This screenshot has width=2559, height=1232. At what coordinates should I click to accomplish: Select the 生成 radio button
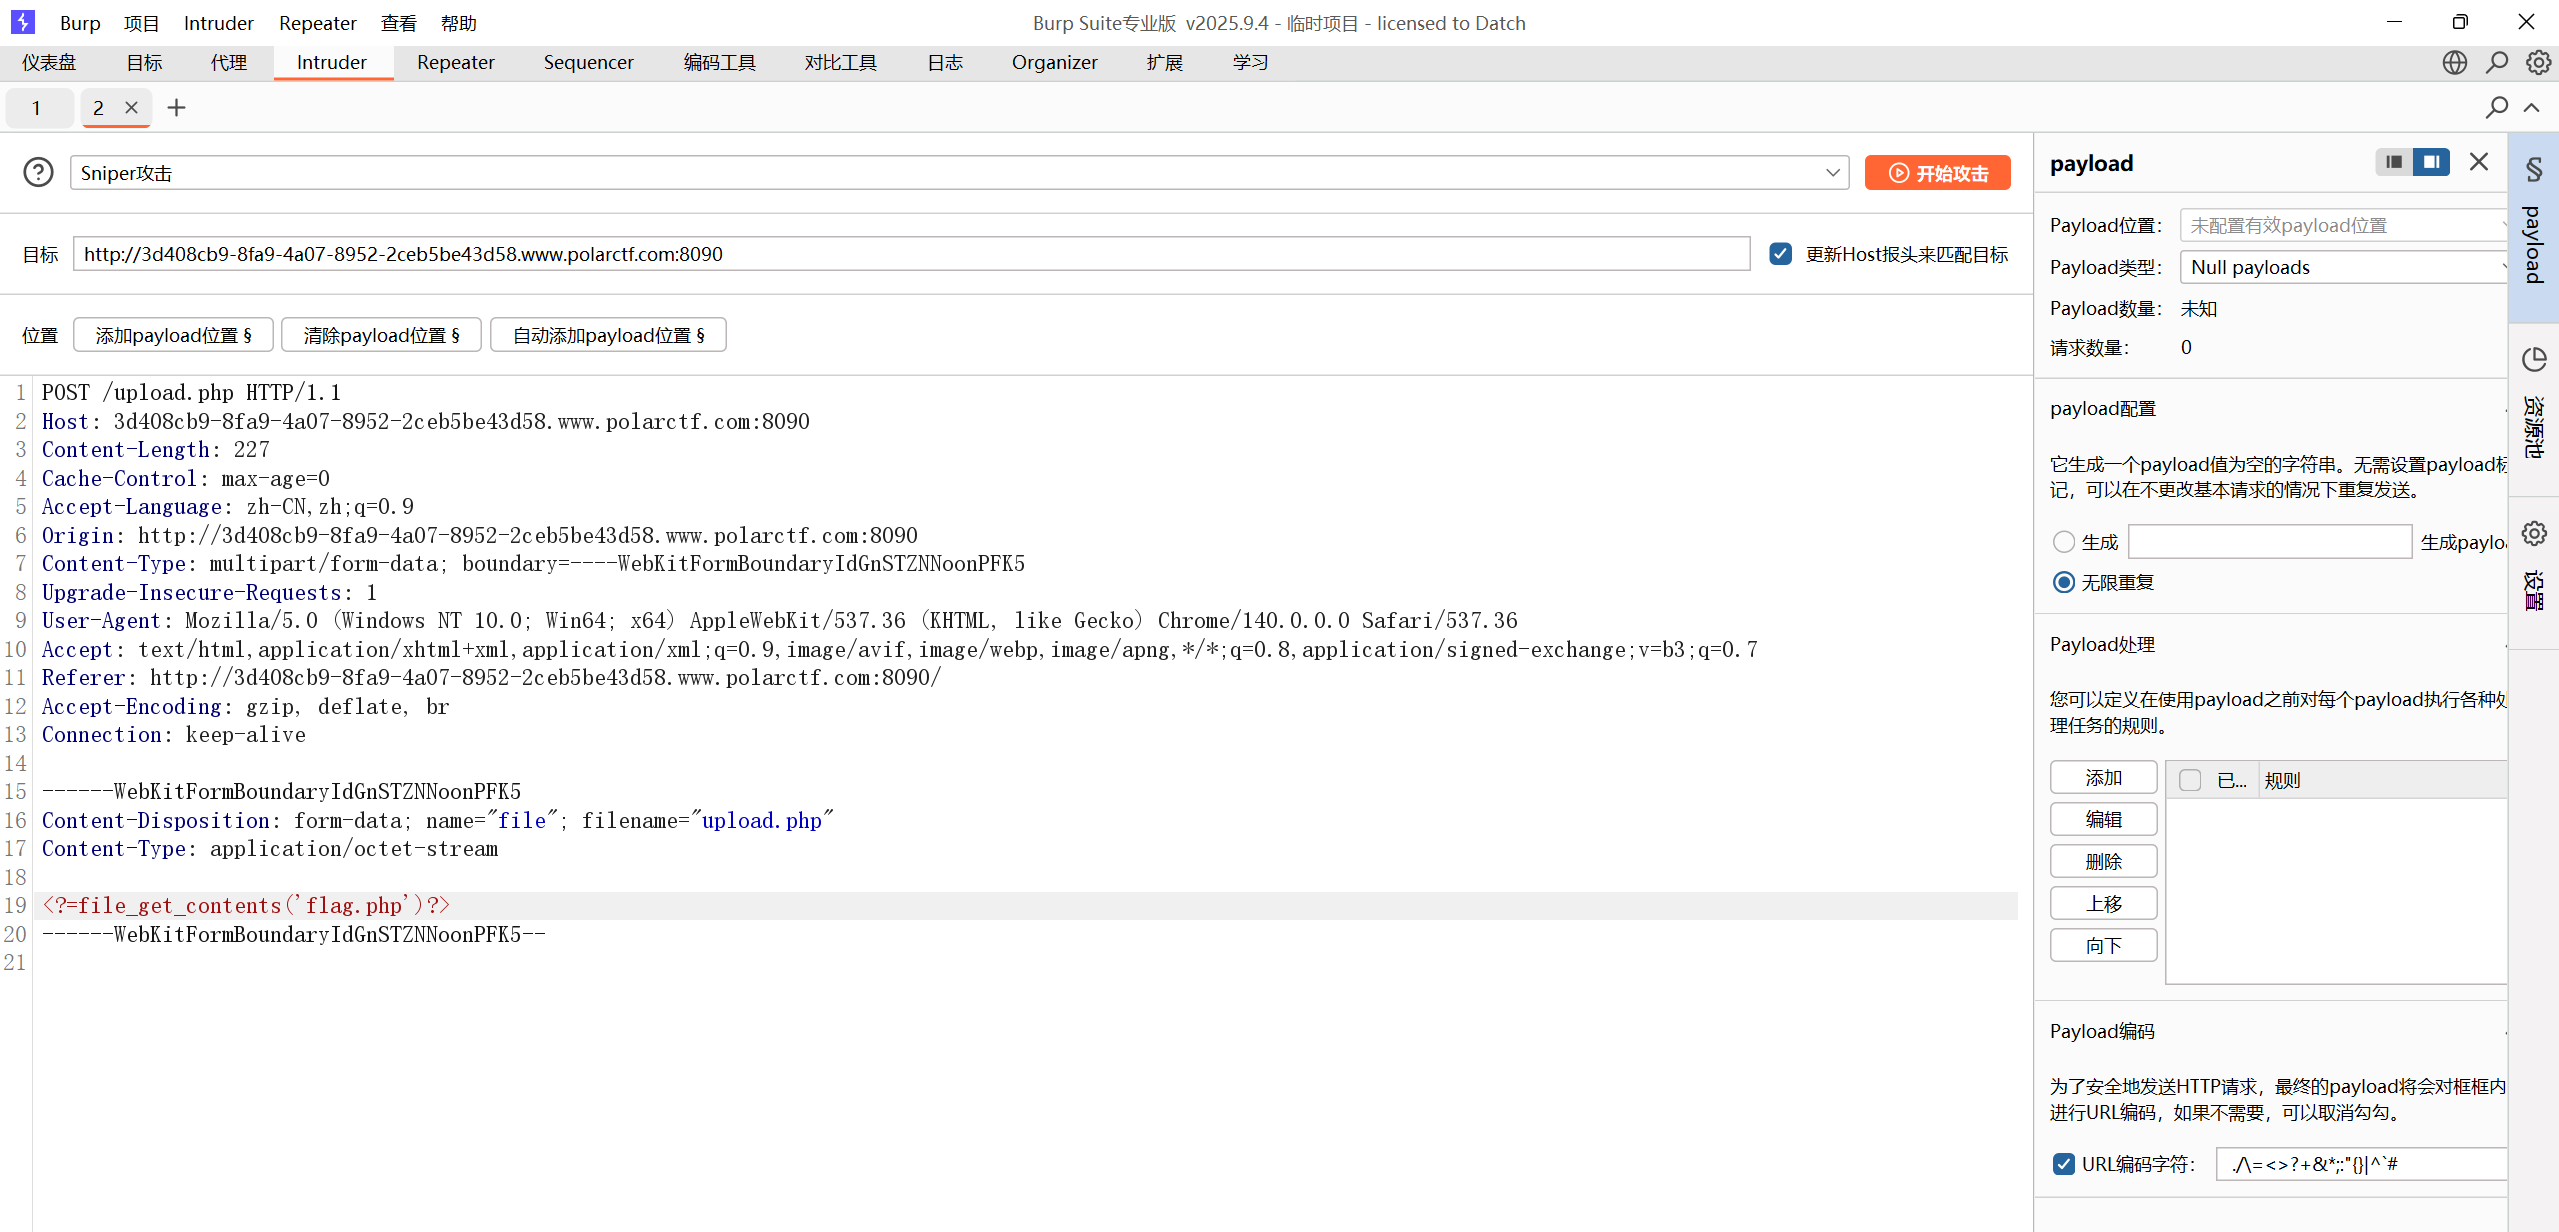2064,542
